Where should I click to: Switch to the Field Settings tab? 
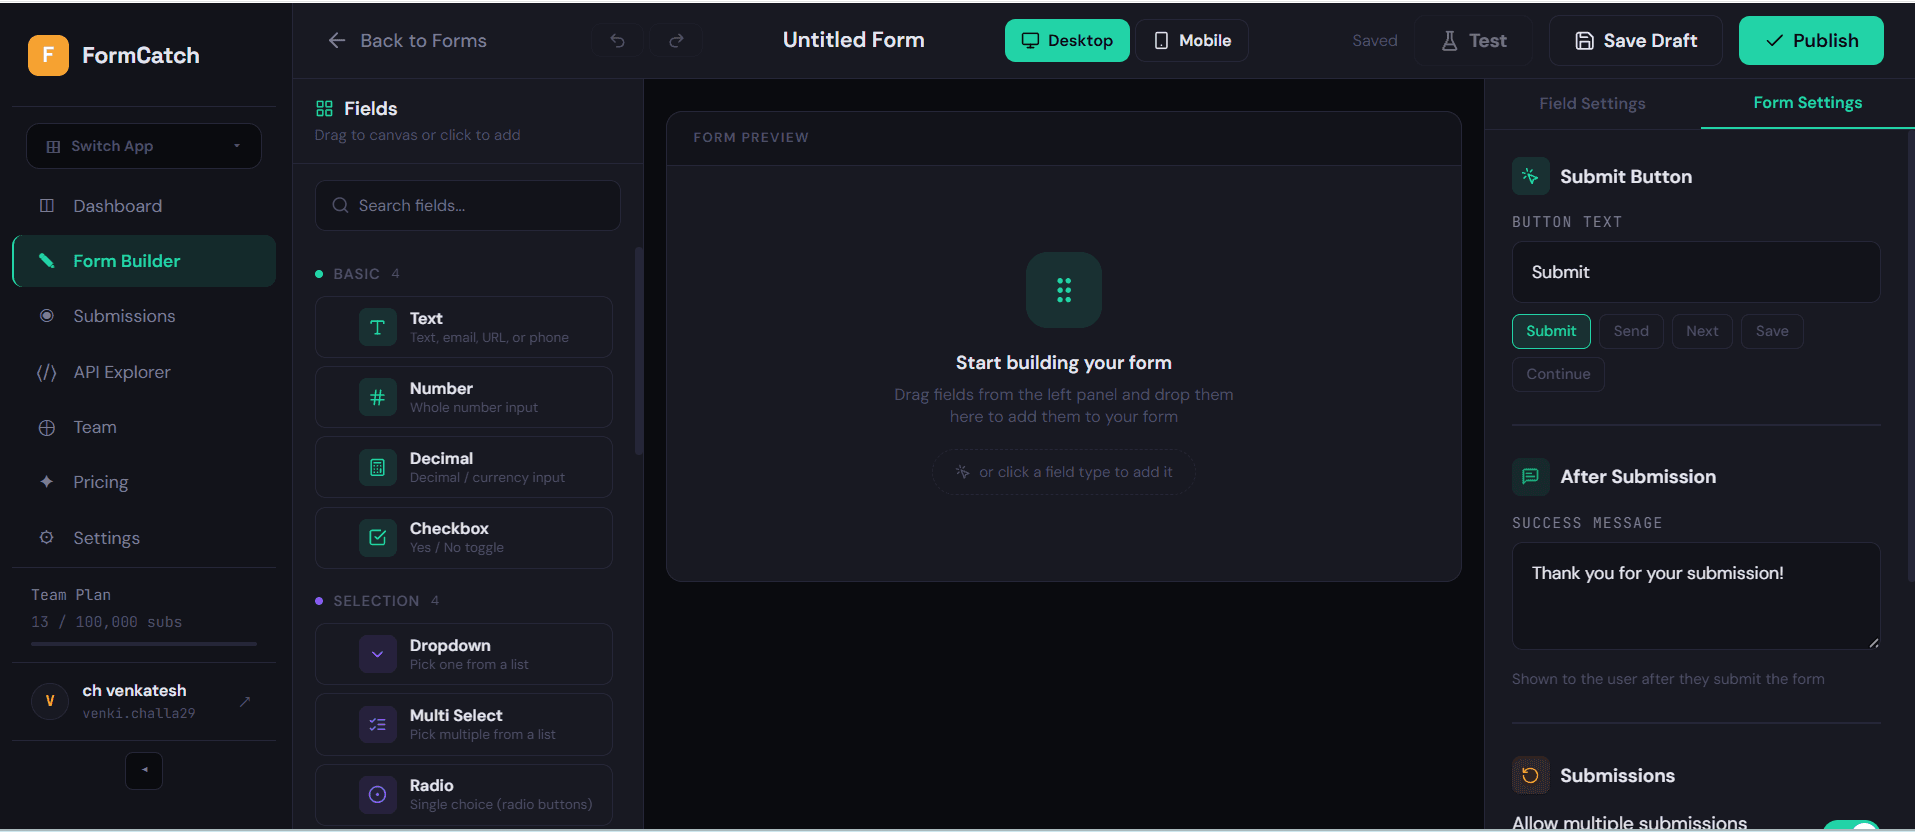1592,103
